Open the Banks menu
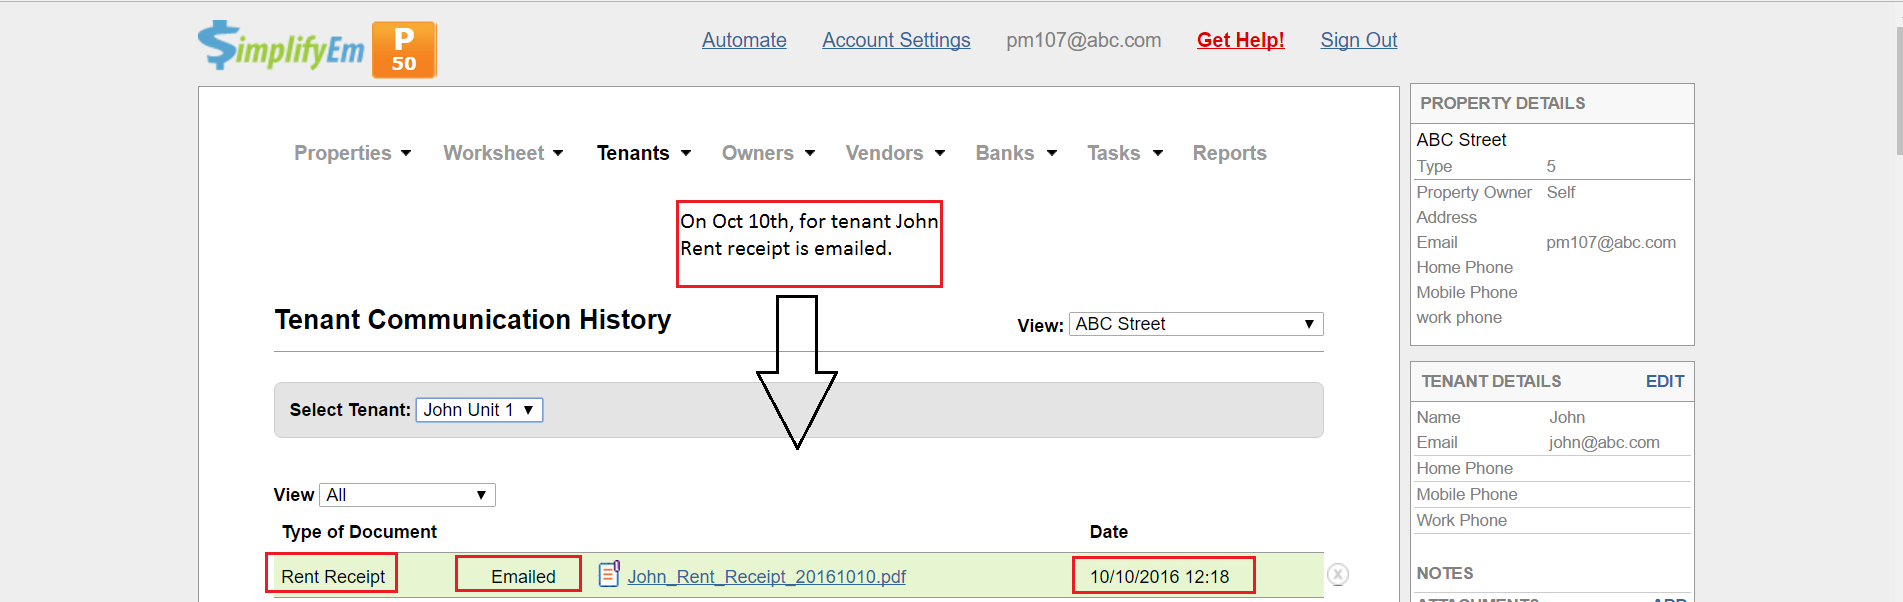Viewport: 1903px width, 602px height. point(1016,153)
